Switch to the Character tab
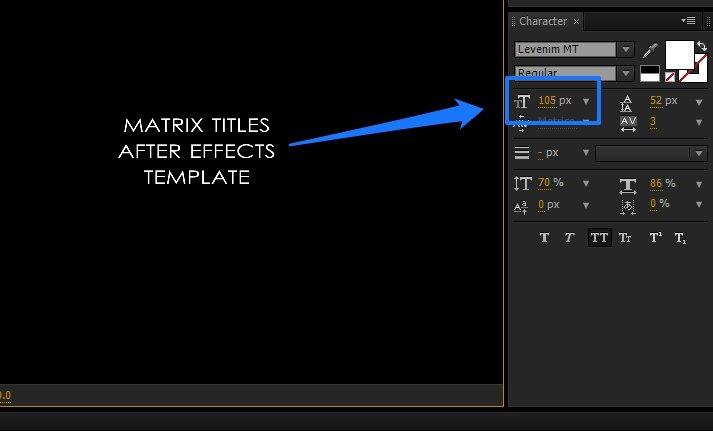Viewport: 713px width, 431px height. coord(543,21)
